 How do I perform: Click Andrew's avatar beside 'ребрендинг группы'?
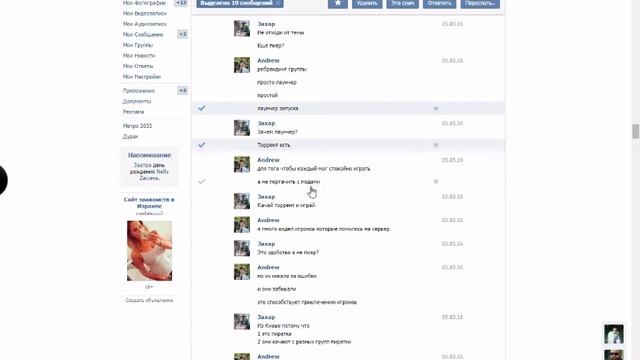[242, 65]
